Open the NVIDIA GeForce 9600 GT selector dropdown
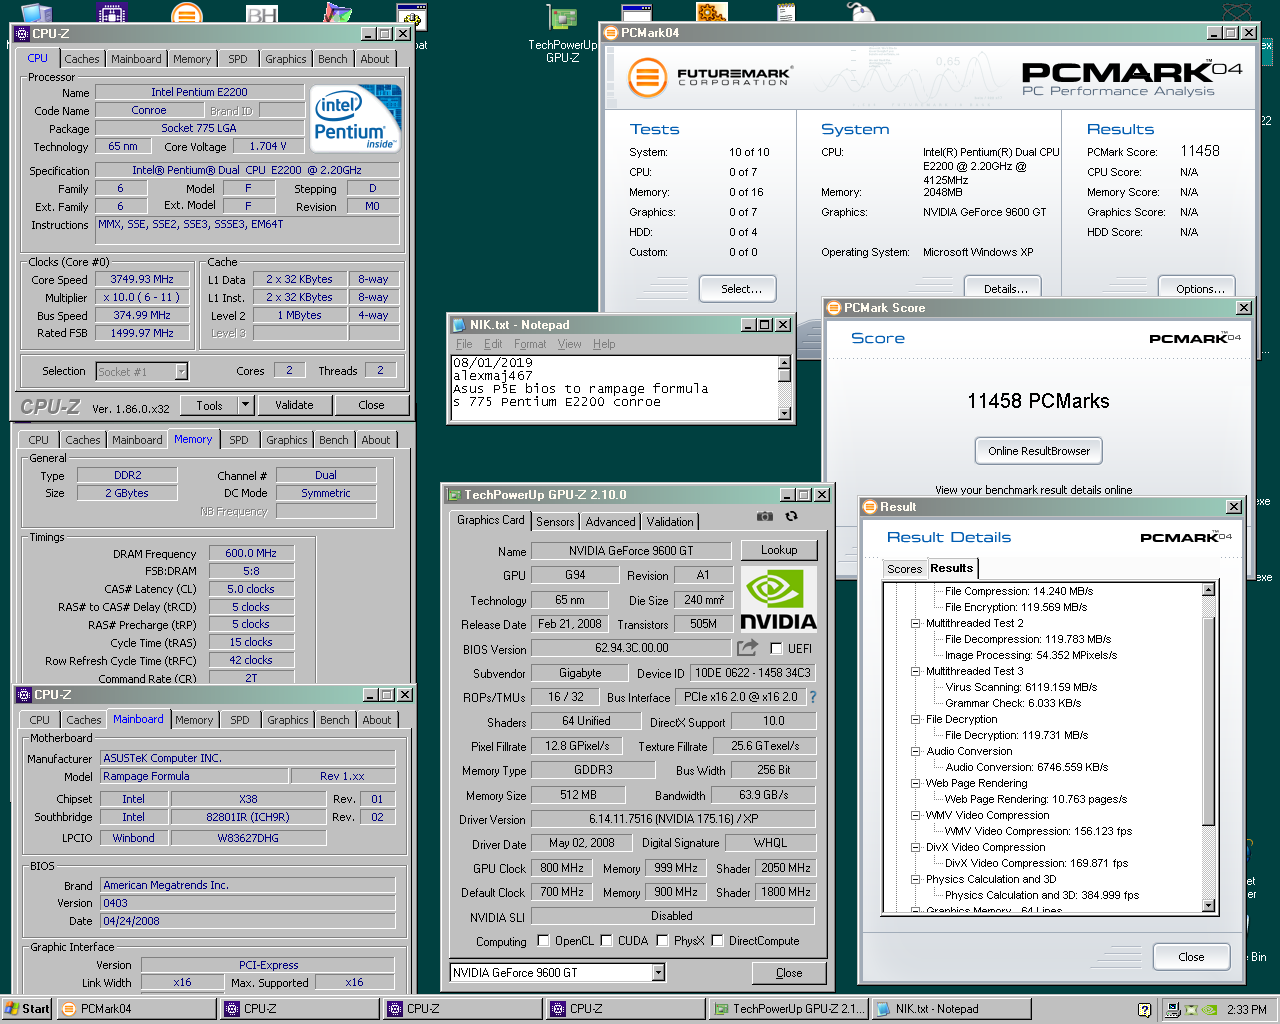 (x=658, y=973)
